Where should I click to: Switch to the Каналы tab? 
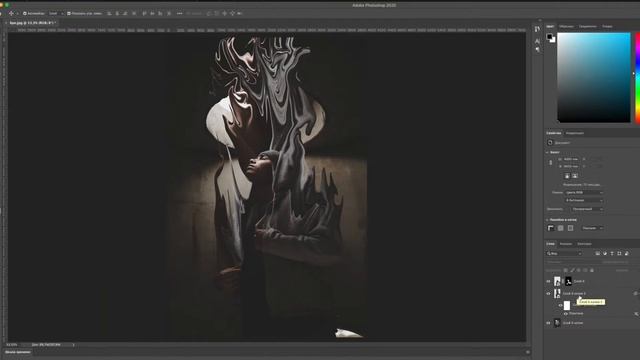[566, 244]
